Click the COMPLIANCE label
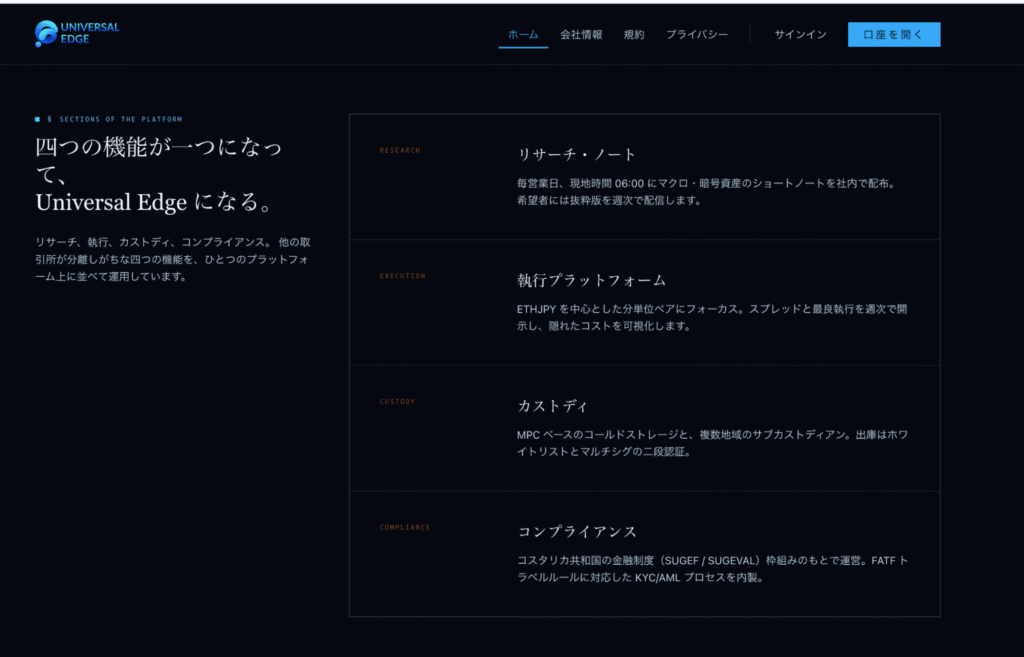Image resolution: width=1024 pixels, height=657 pixels. pos(405,527)
